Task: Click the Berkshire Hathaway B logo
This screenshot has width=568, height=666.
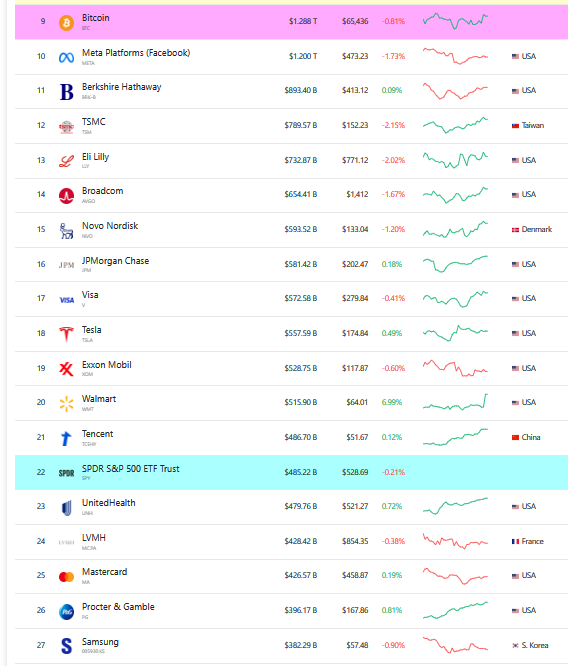Action: 66,92
